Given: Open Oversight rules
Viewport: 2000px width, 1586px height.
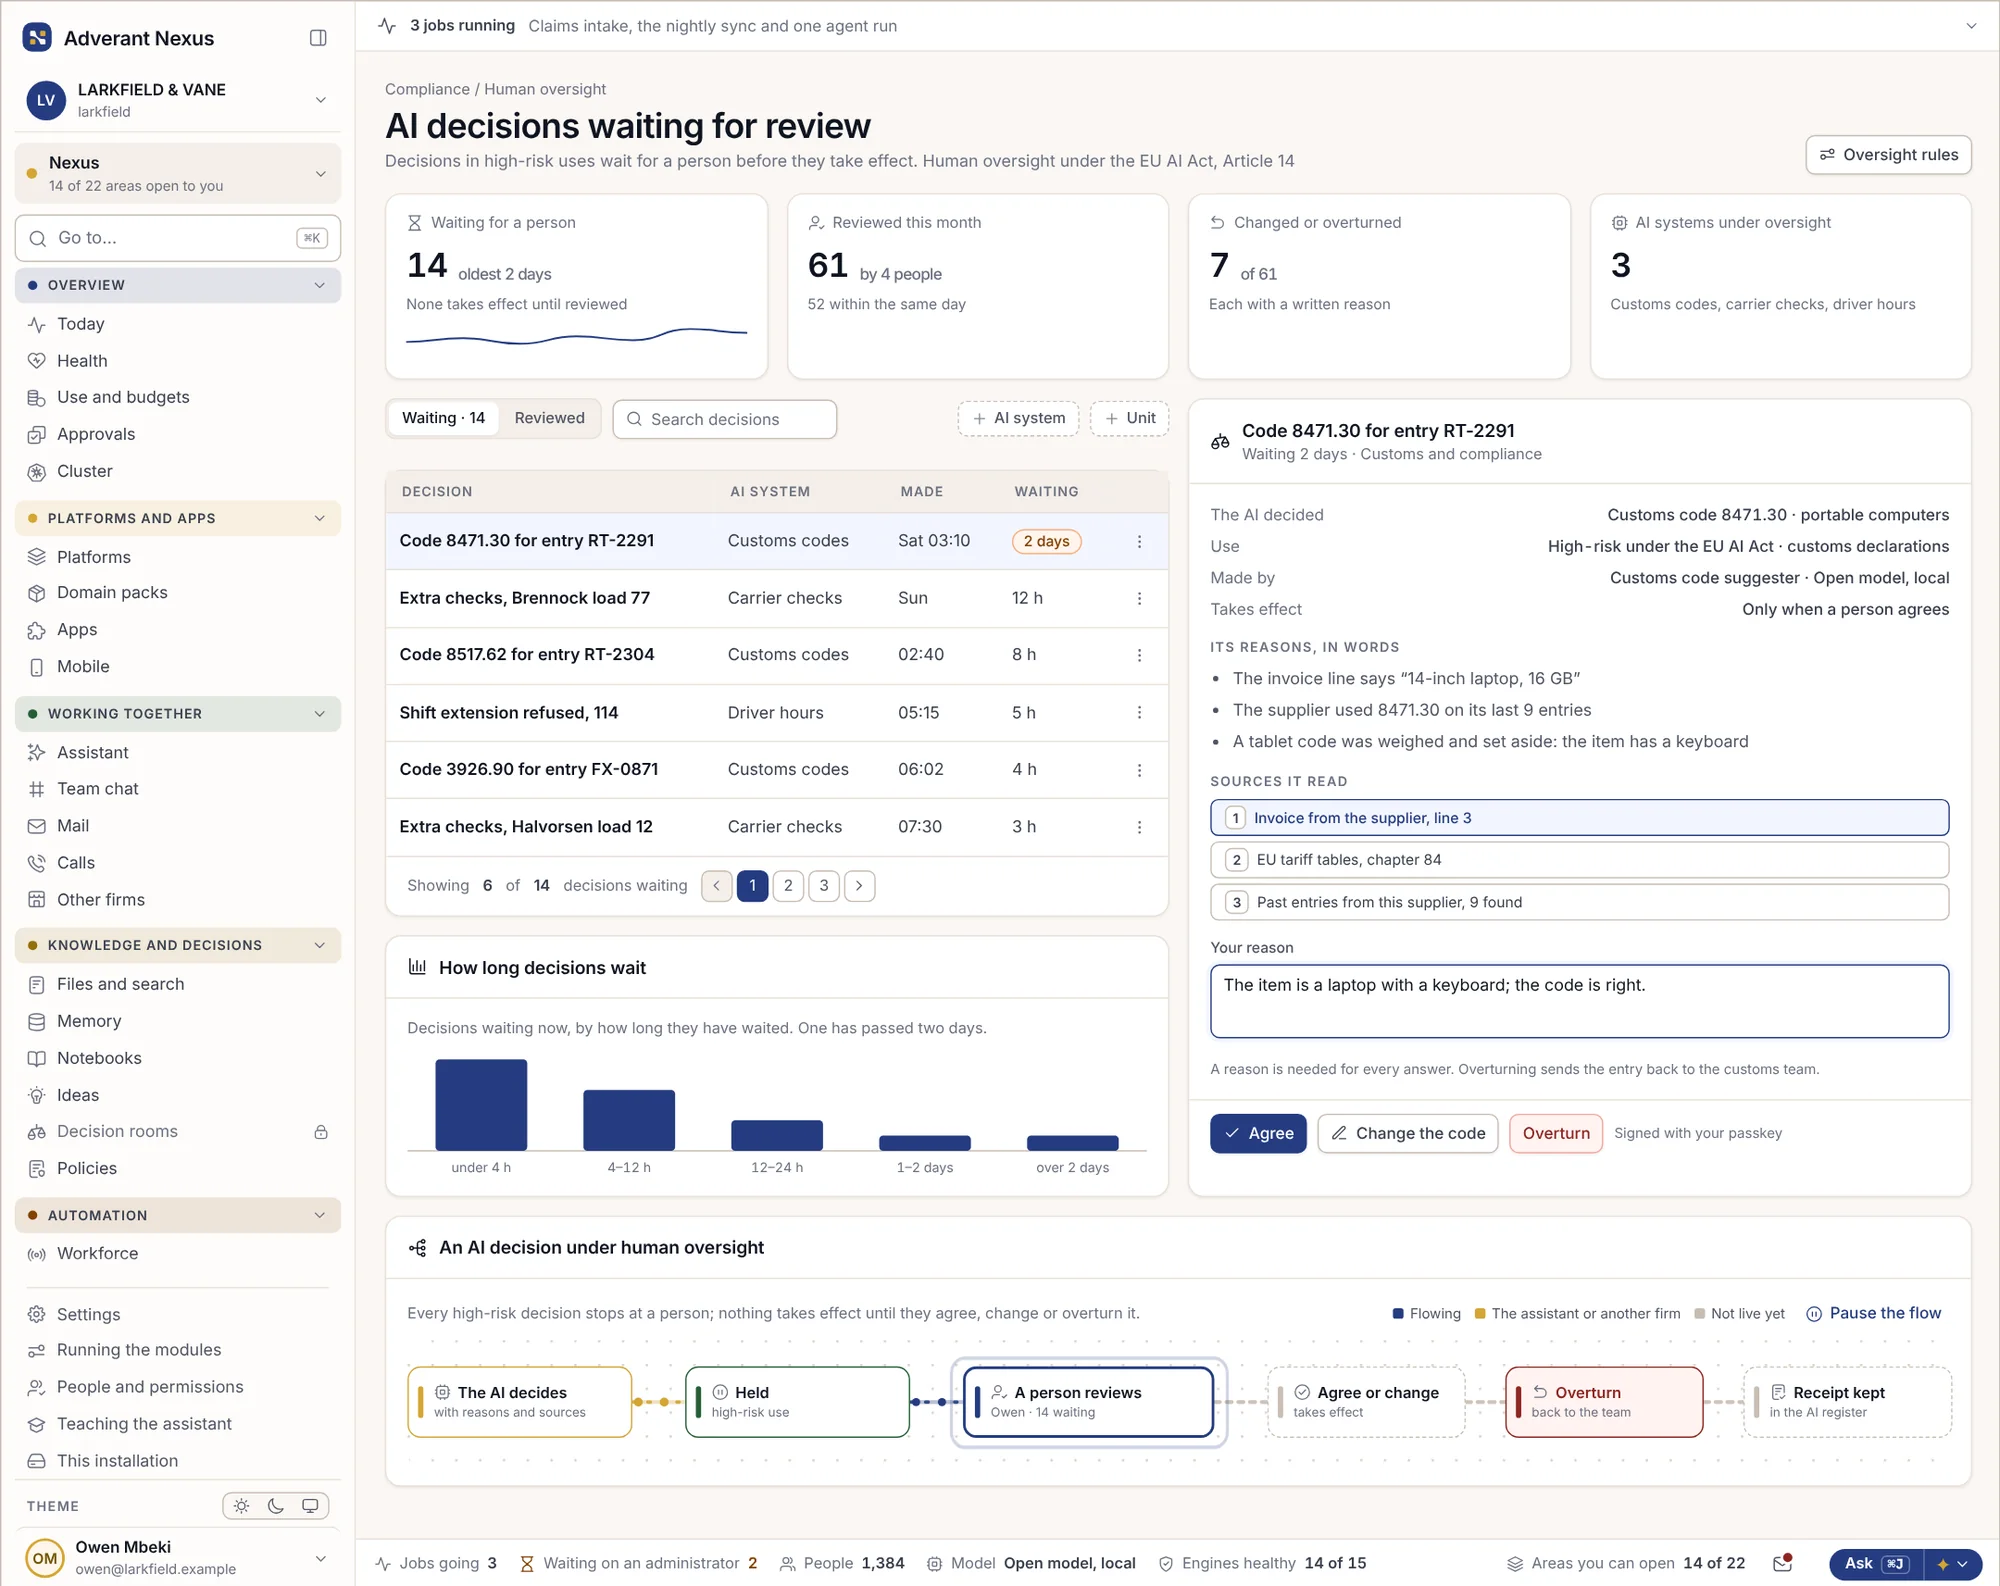Looking at the screenshot, I should 1888,155.
